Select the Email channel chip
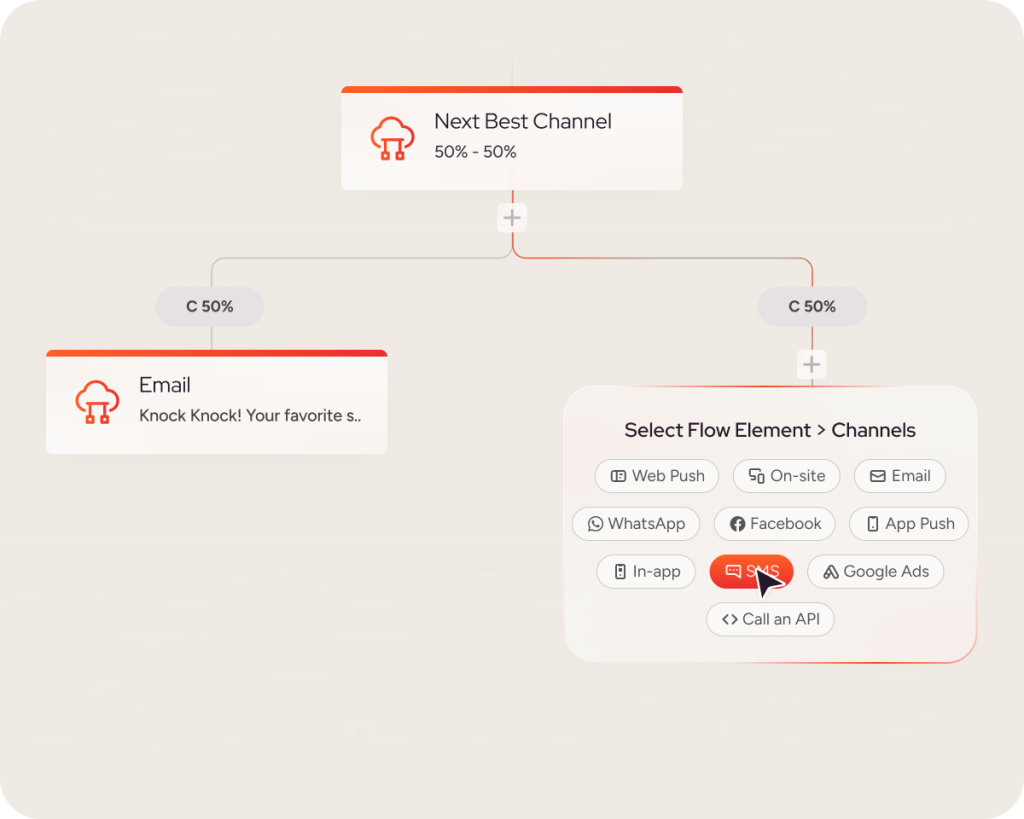Screen dimensions: 1024x819 point(900,476)
